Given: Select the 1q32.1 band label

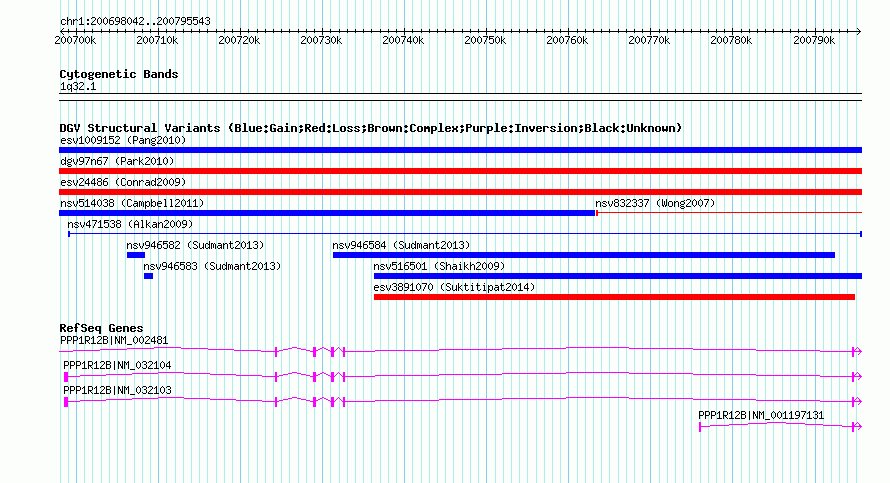Looking at the screenshot, I should [78, 86].
